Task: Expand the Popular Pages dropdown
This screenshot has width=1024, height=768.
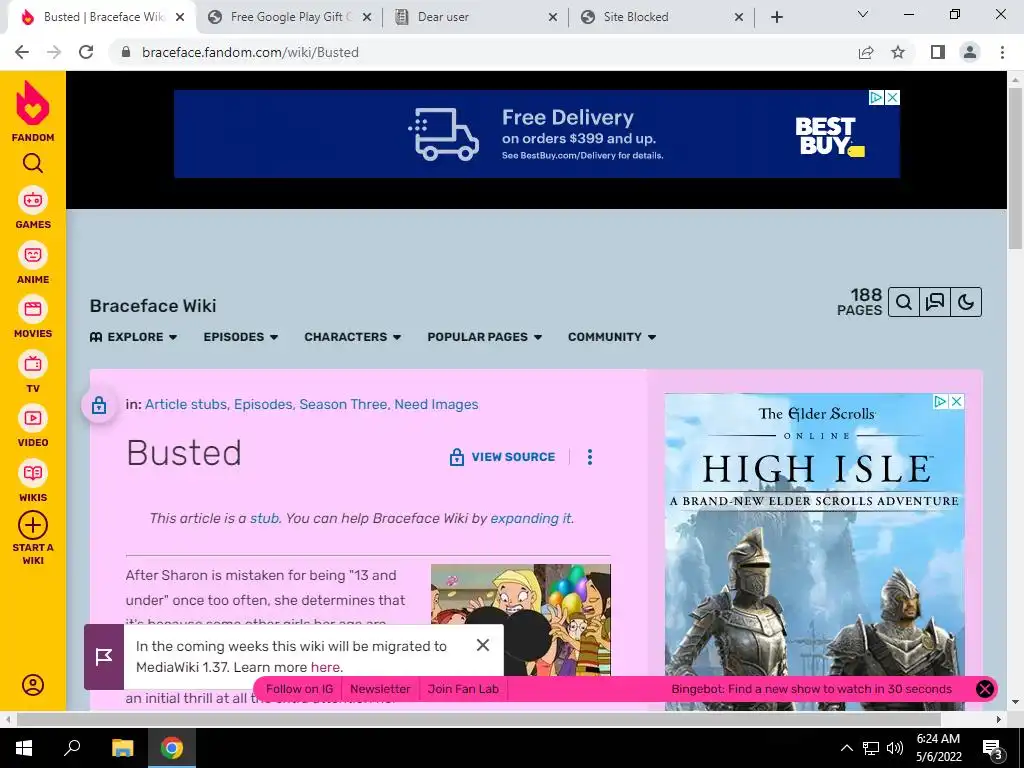Action: coord(485,337)
